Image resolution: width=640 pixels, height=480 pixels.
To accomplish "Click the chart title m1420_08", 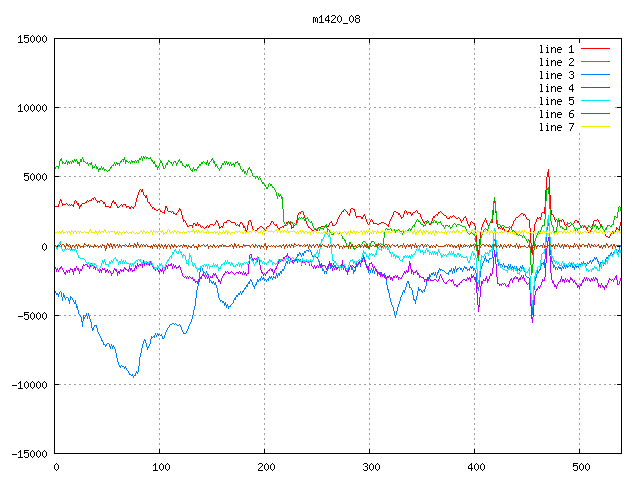I will click(336, 18).
